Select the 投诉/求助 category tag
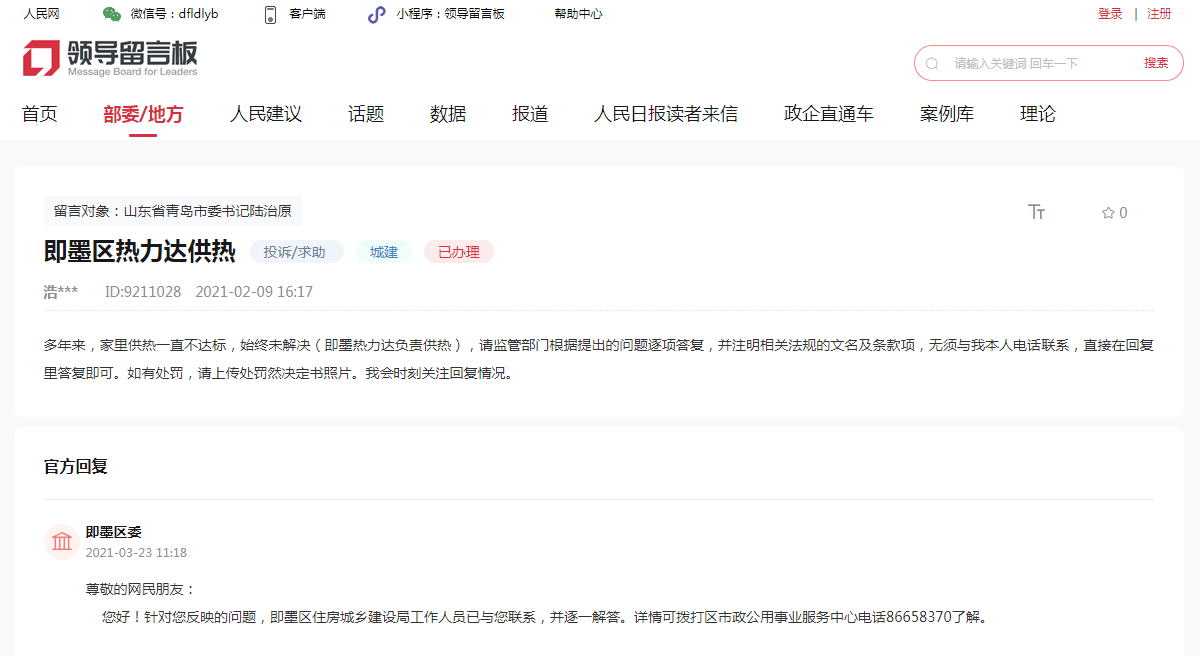The image size is (1200, 656). 295,252
